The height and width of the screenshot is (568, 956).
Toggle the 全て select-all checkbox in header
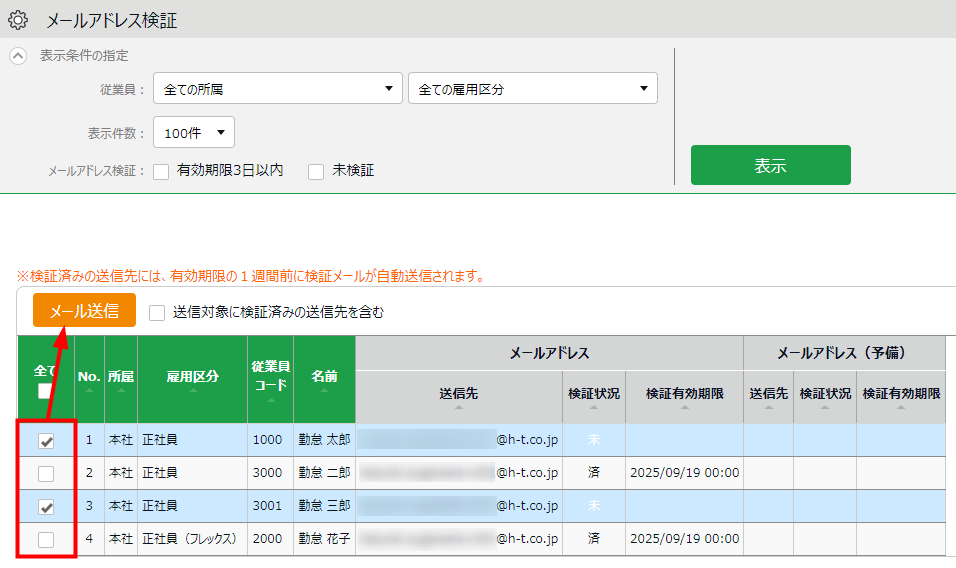[46, 392]
